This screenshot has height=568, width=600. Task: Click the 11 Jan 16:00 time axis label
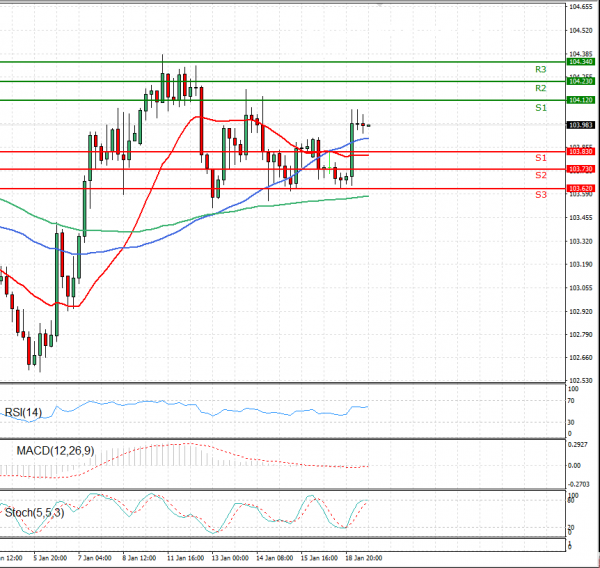tap(186, 559)
